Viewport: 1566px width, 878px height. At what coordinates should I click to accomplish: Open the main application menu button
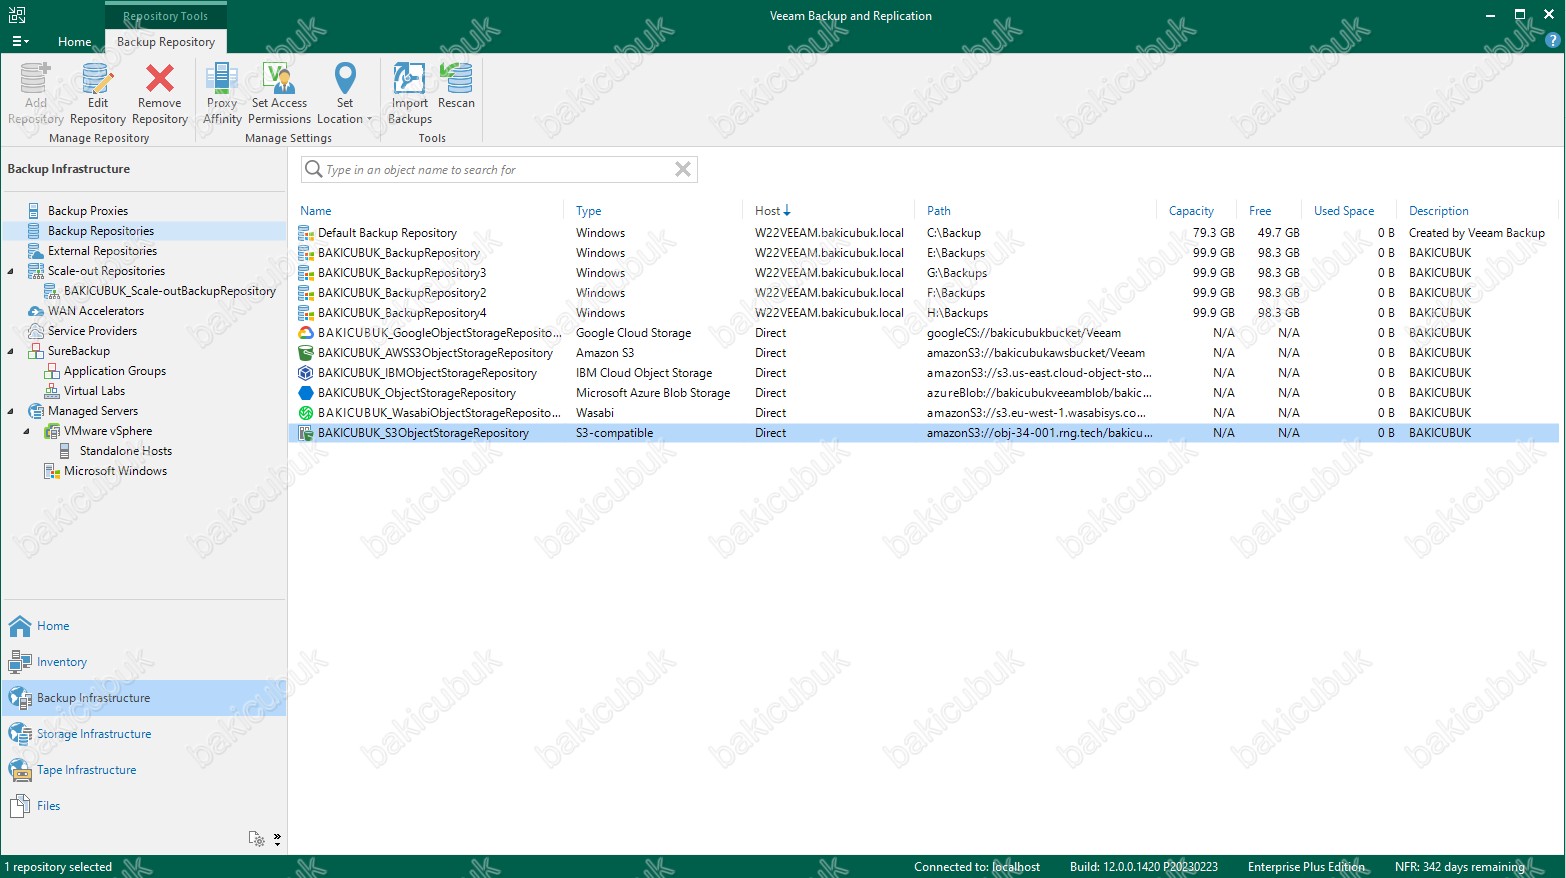pos(20,41)
